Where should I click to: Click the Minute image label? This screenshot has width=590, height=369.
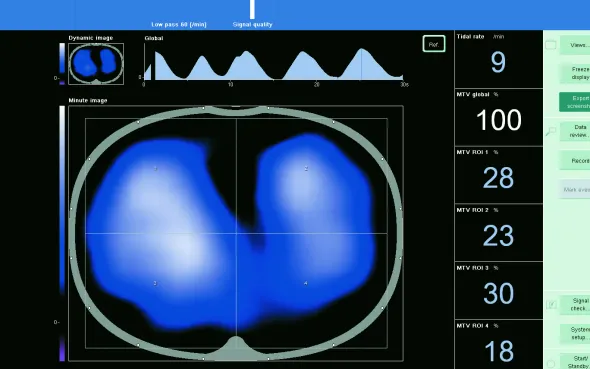pos(88,100)
